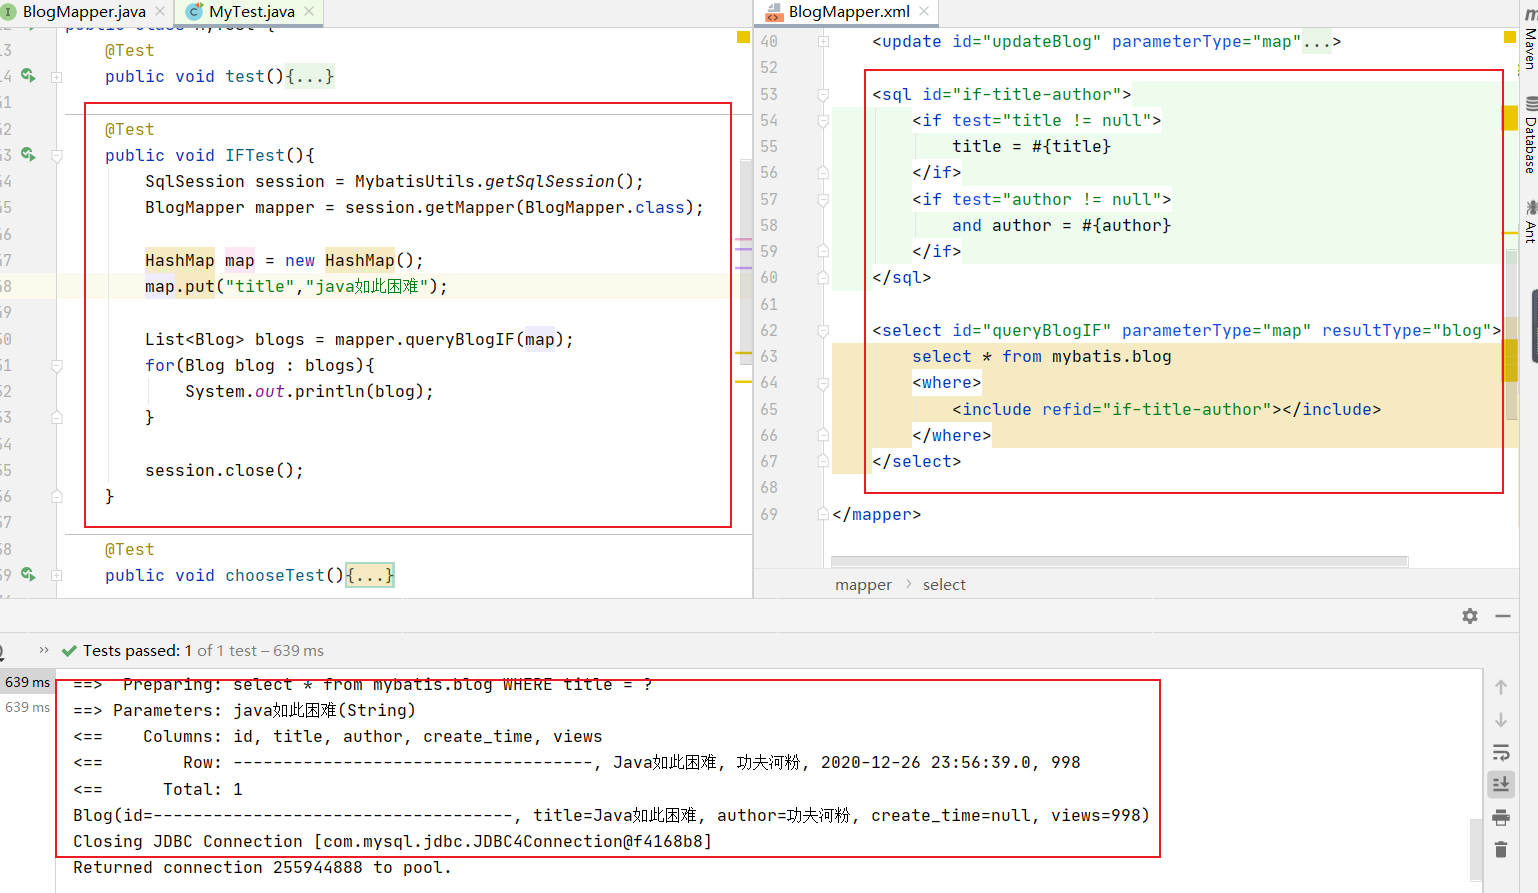Clear console output with the trash icon

point(1500,850)
